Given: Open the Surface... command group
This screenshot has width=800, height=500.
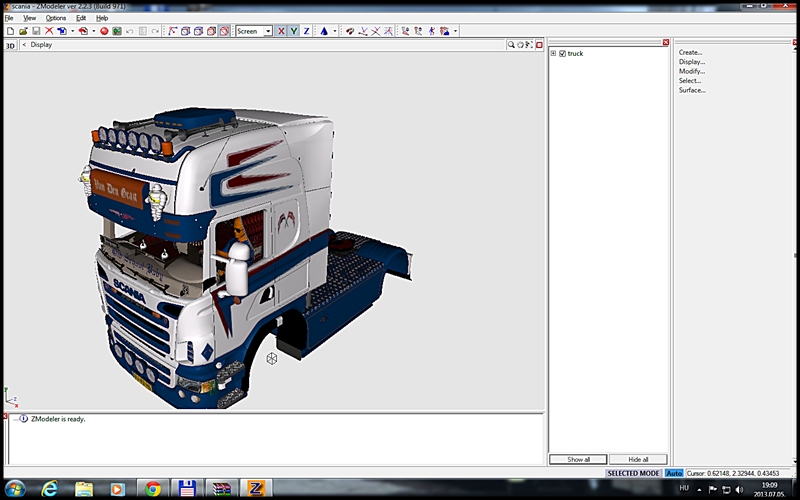Looking at the screenshot, I should click(x=692, y=90).
